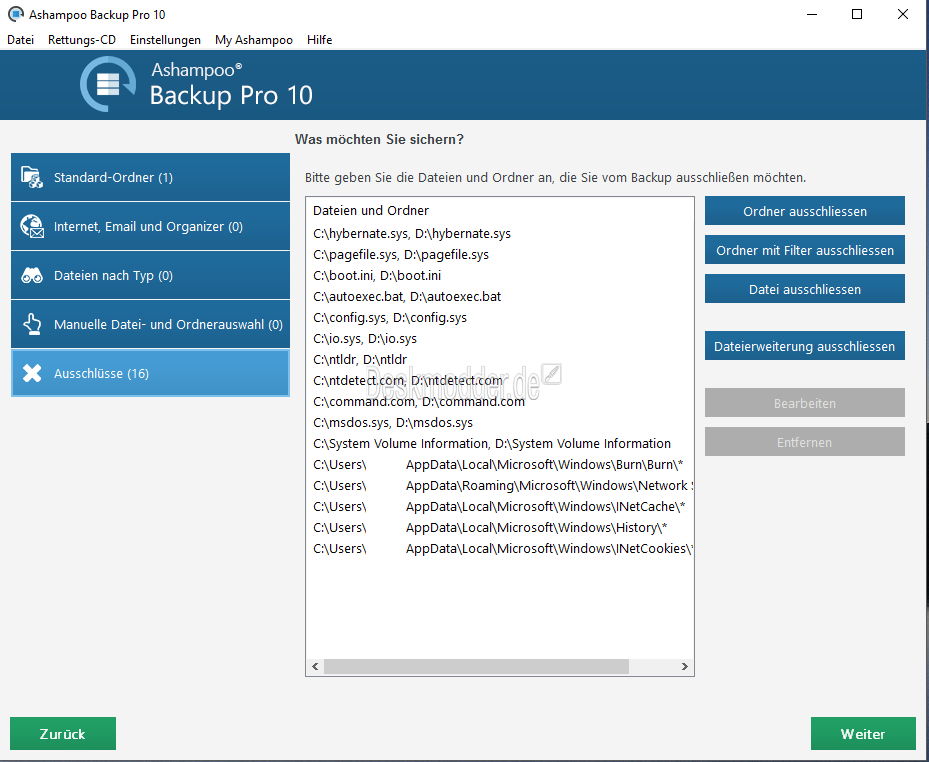Click the Ordner ausschliessen button
Viewport: 929px width, 762px height.
tap(805, 211)
